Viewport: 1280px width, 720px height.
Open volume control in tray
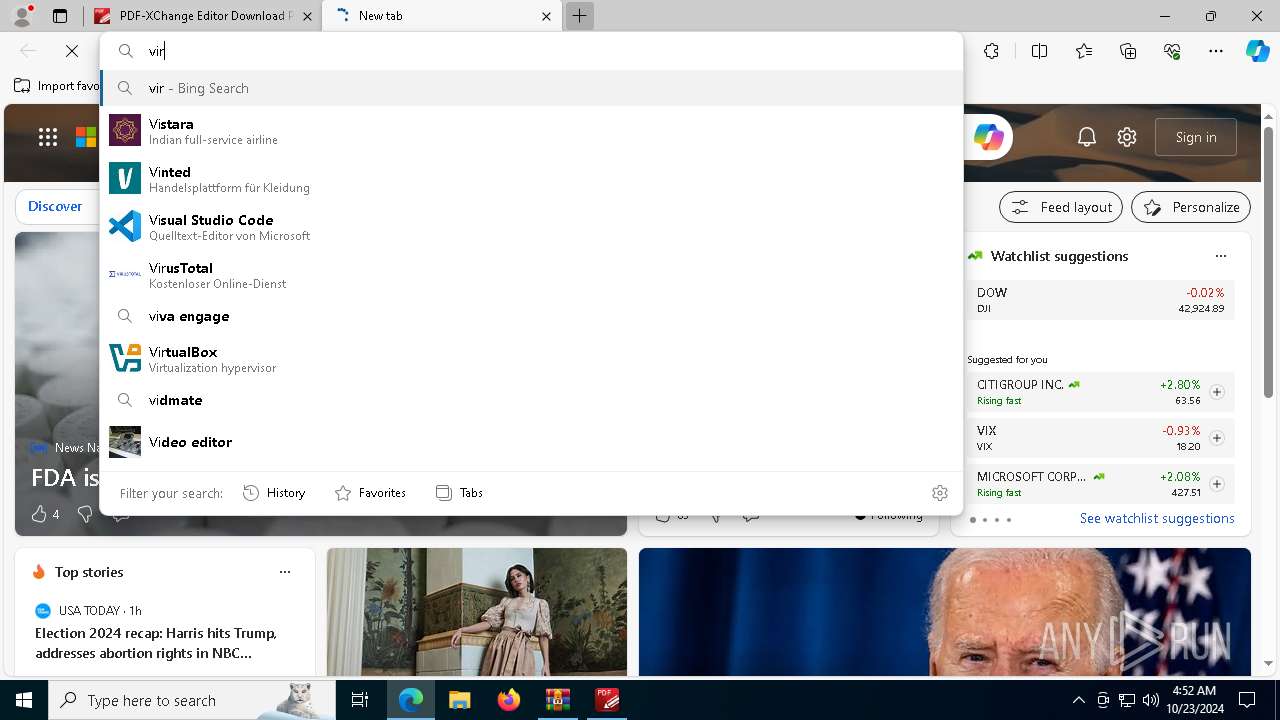(x=1151, y=700)
